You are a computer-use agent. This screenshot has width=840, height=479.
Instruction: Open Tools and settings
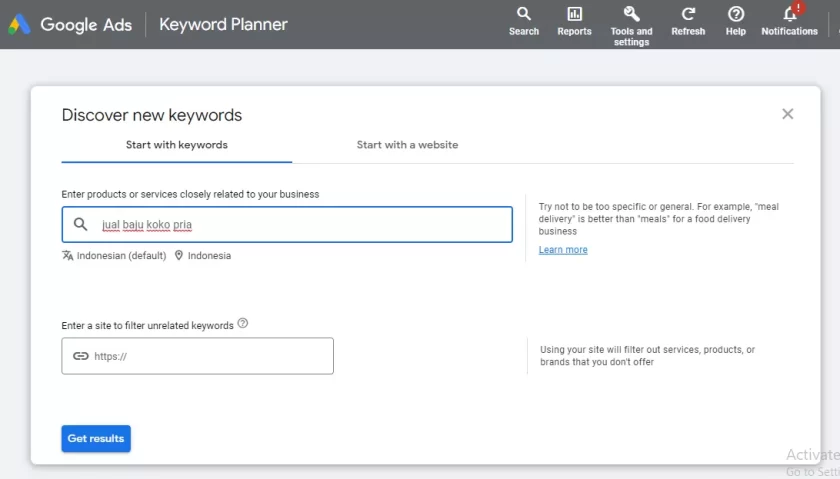(x=631, y=26)
